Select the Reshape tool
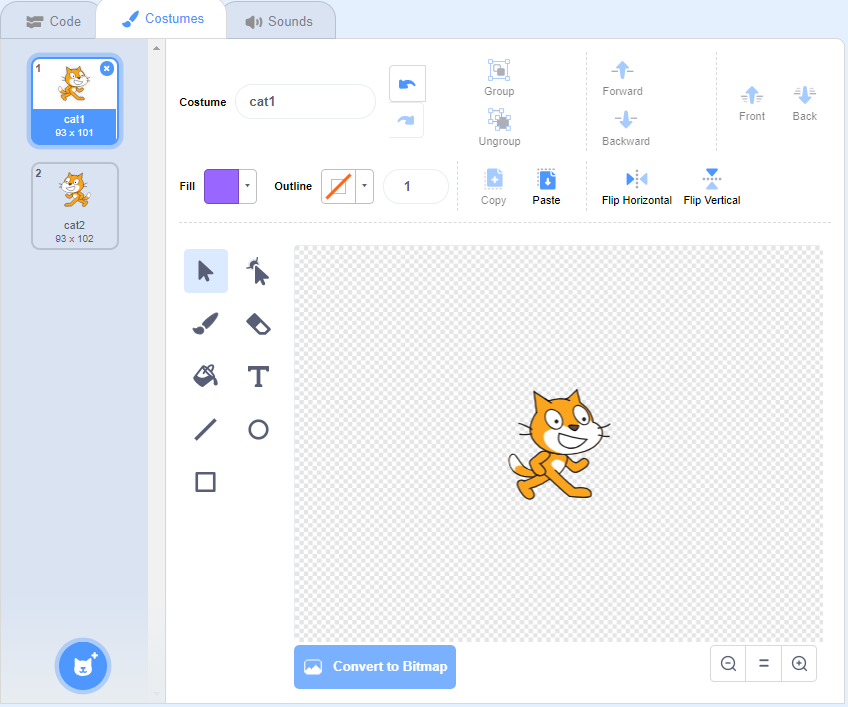 (258, 271)
